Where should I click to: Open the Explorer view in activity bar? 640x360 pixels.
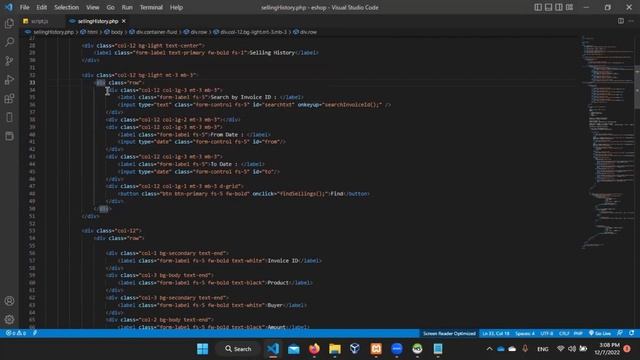tap(9, 23)
